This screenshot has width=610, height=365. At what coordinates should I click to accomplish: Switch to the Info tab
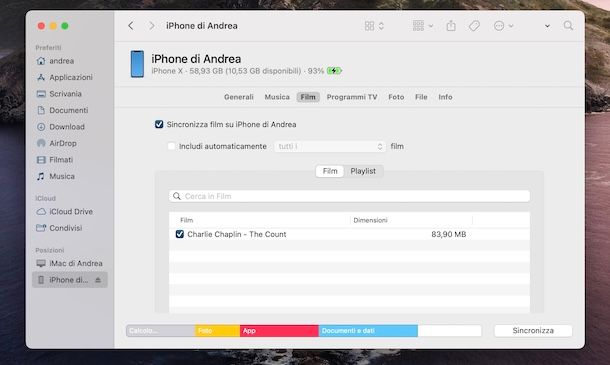click(x=445, y=97)
